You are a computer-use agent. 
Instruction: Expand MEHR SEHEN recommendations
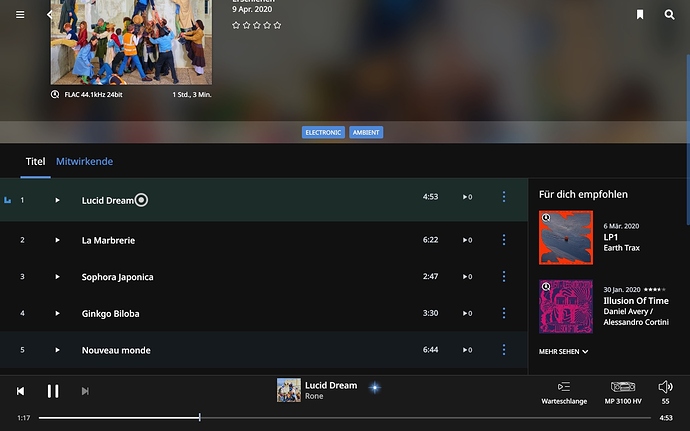[x=563, y=351]
